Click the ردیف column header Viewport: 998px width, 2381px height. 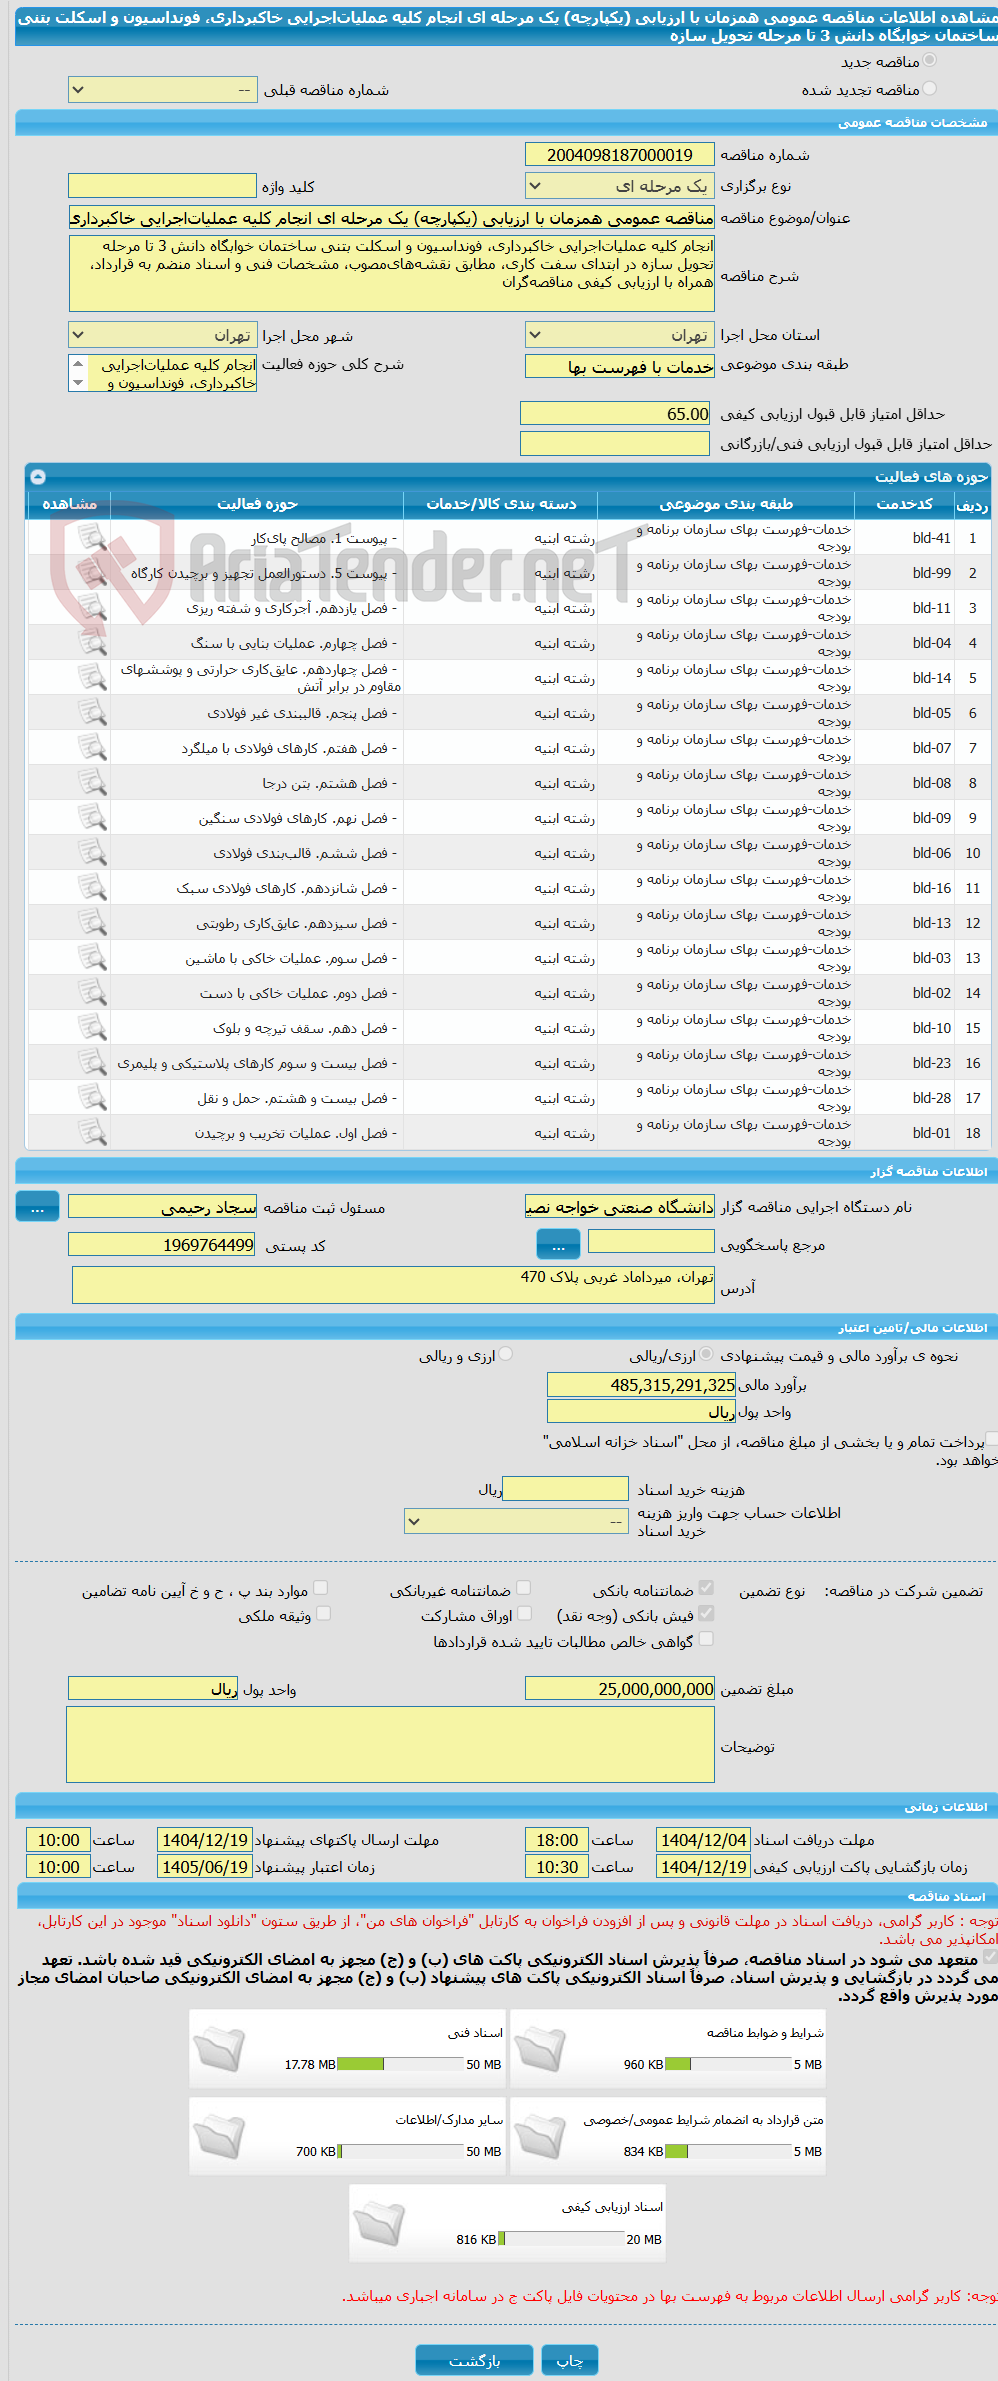click(x=972, y=504)
